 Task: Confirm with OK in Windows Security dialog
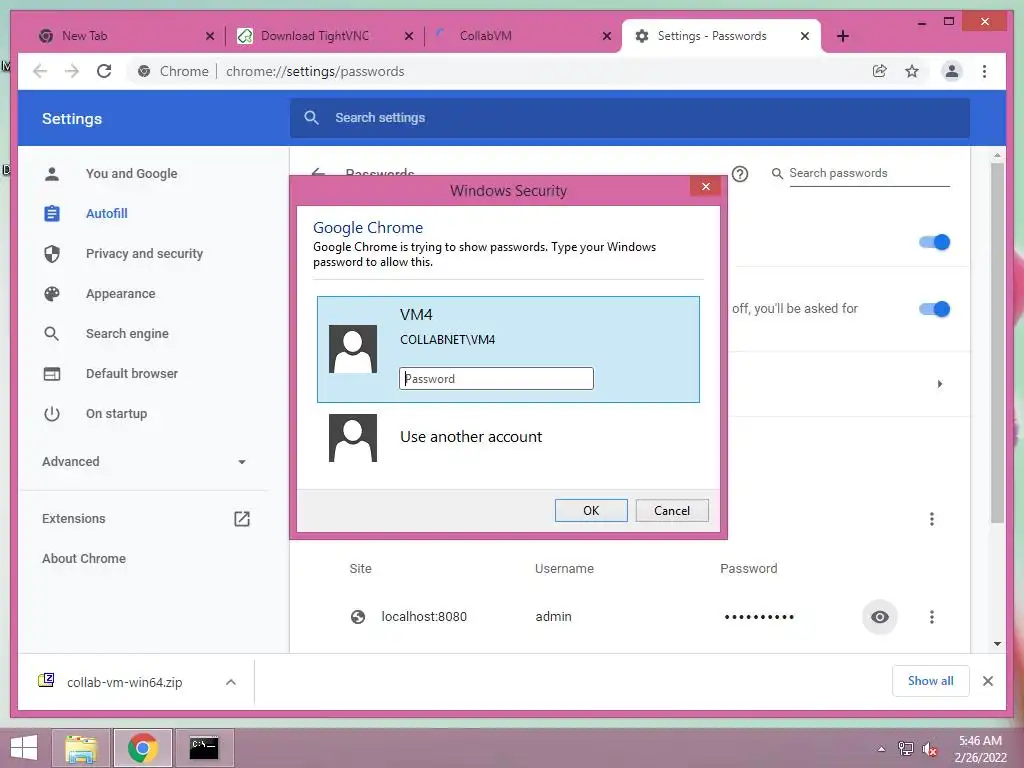pos(591,511)
